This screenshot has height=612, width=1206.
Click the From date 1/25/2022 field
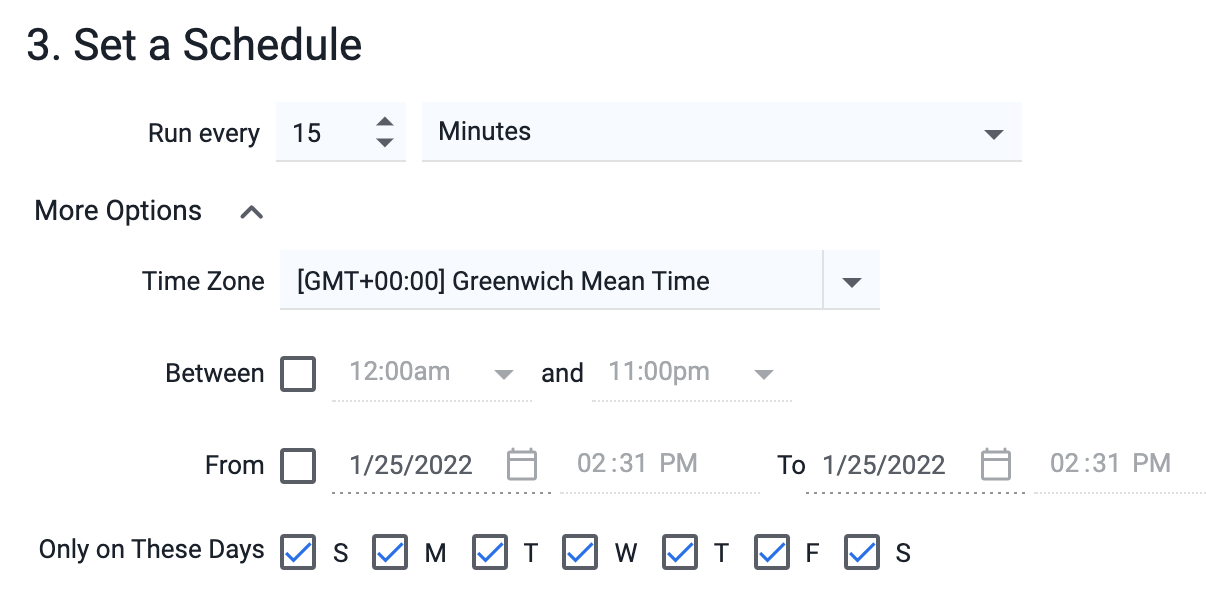click(411, 465)
